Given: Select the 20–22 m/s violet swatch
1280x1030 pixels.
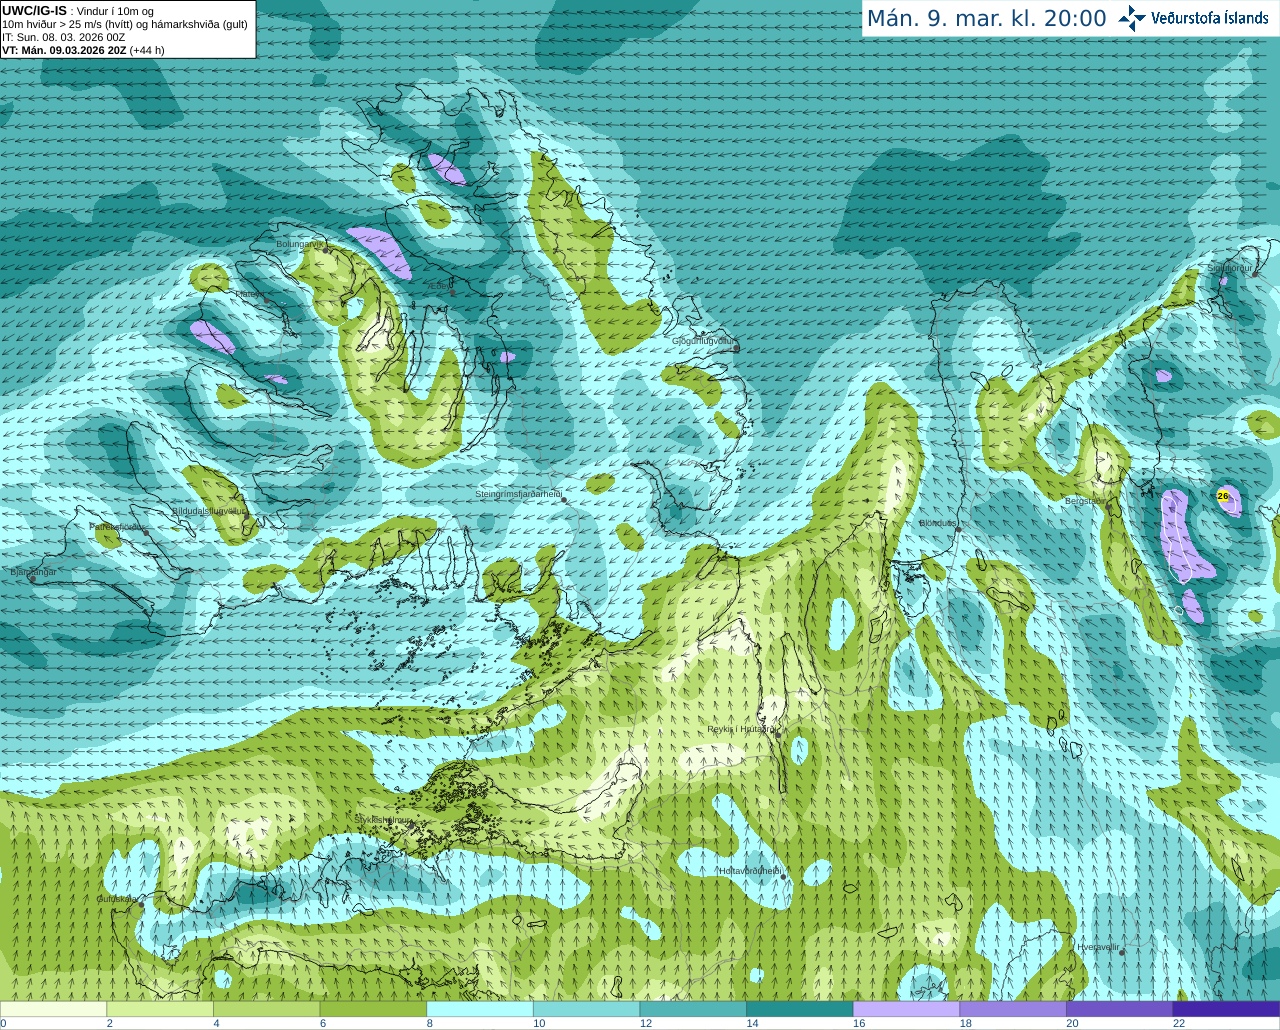Looking at the screenshot, I should pos(1120,1009).
